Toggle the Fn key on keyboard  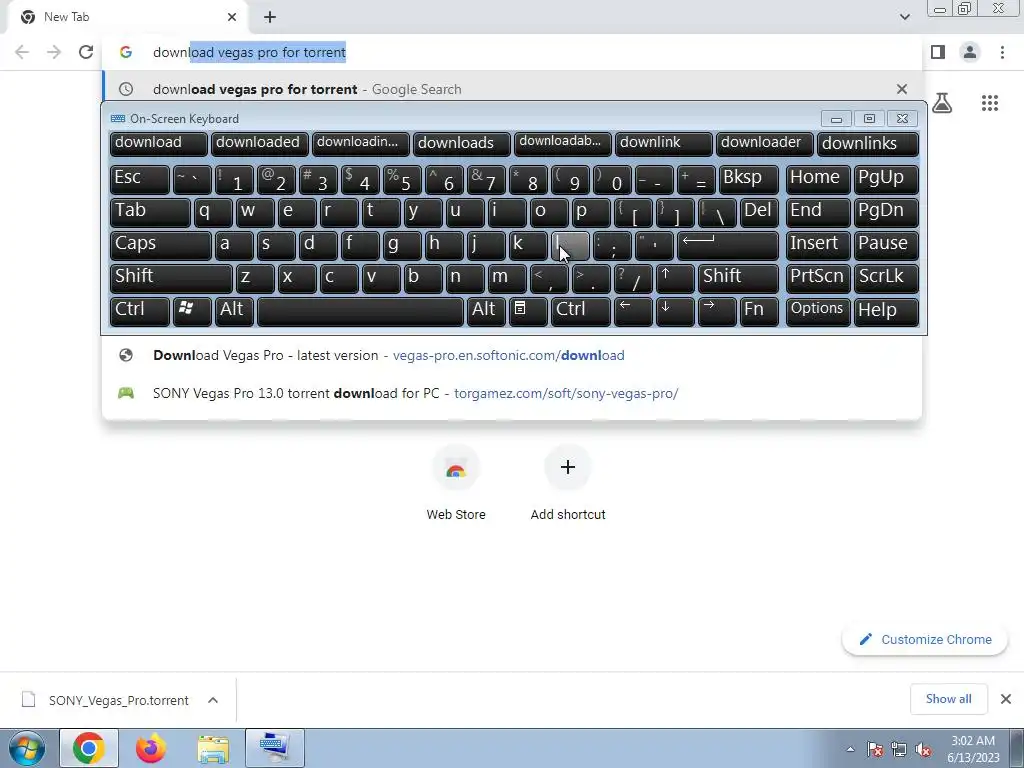759,312
